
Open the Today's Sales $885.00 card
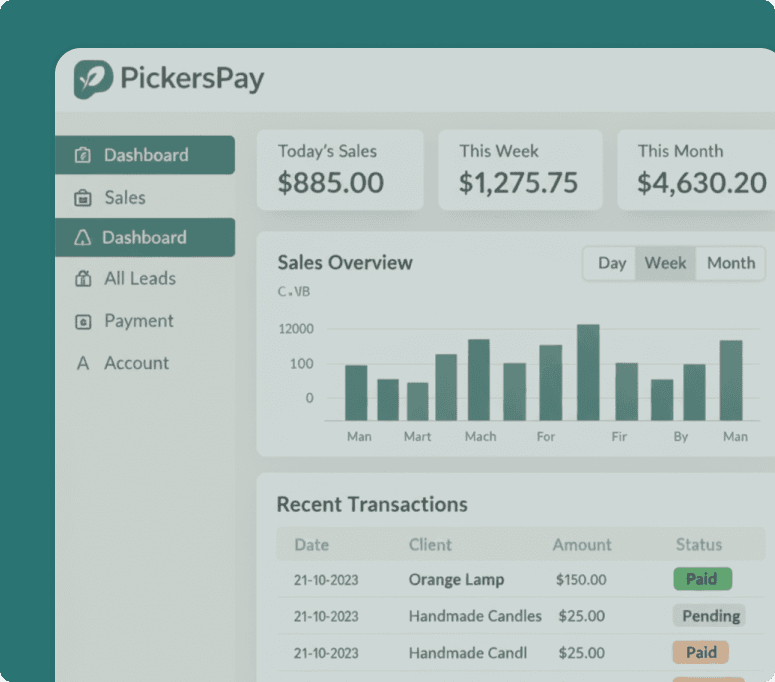coord(340,170)
